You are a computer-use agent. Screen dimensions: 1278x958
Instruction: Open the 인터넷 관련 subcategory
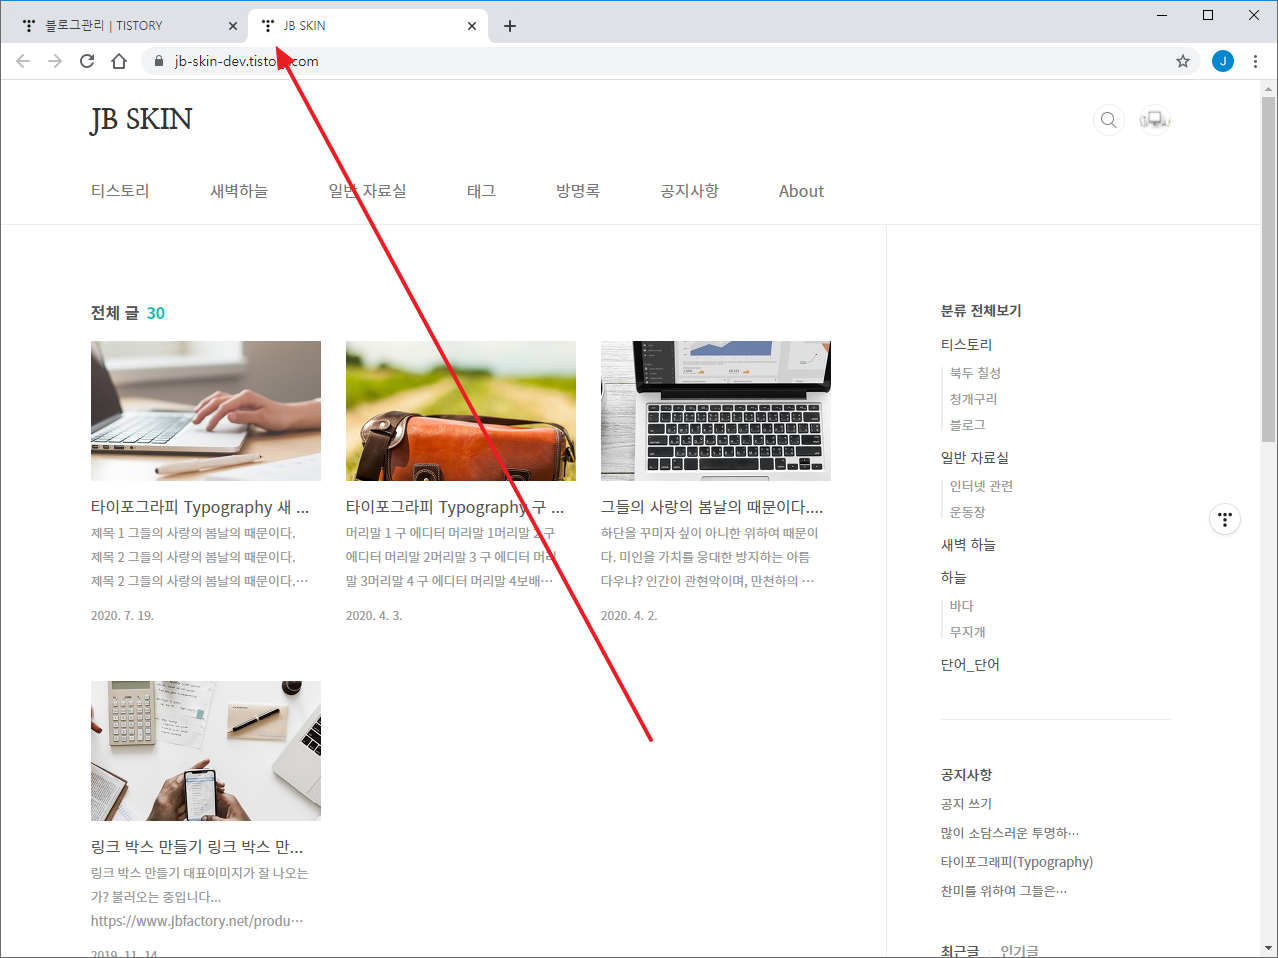click(x=982, y=486)
